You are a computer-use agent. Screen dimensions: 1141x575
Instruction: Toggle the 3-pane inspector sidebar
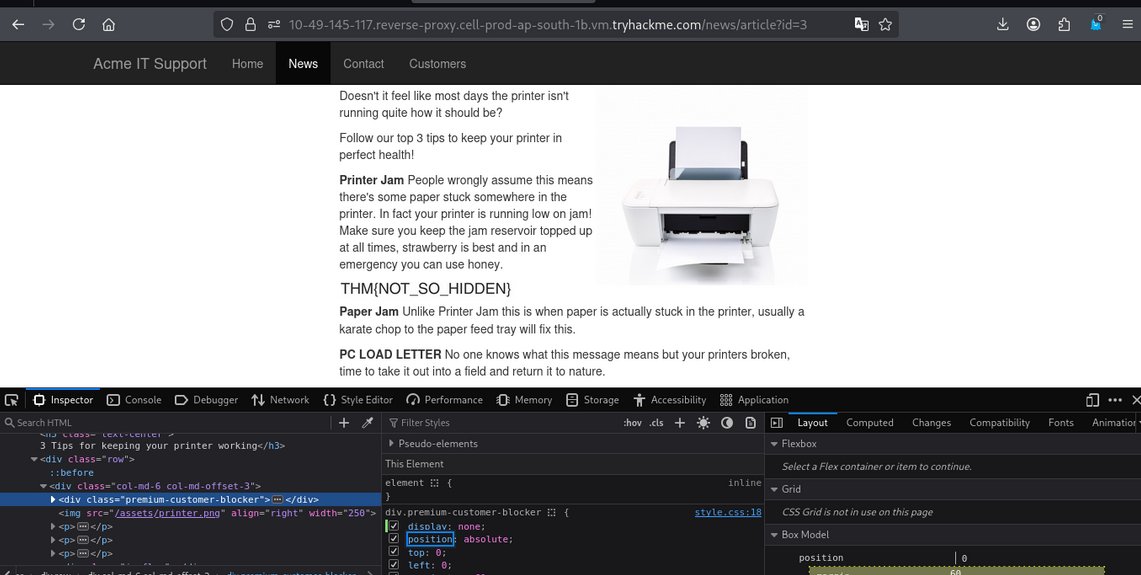click(x=776, y=423)
